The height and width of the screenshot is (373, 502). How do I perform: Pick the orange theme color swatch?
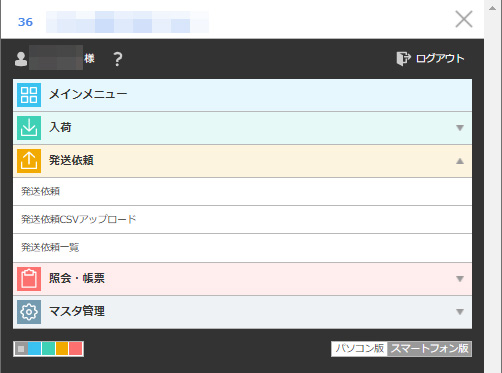point(62,349)
